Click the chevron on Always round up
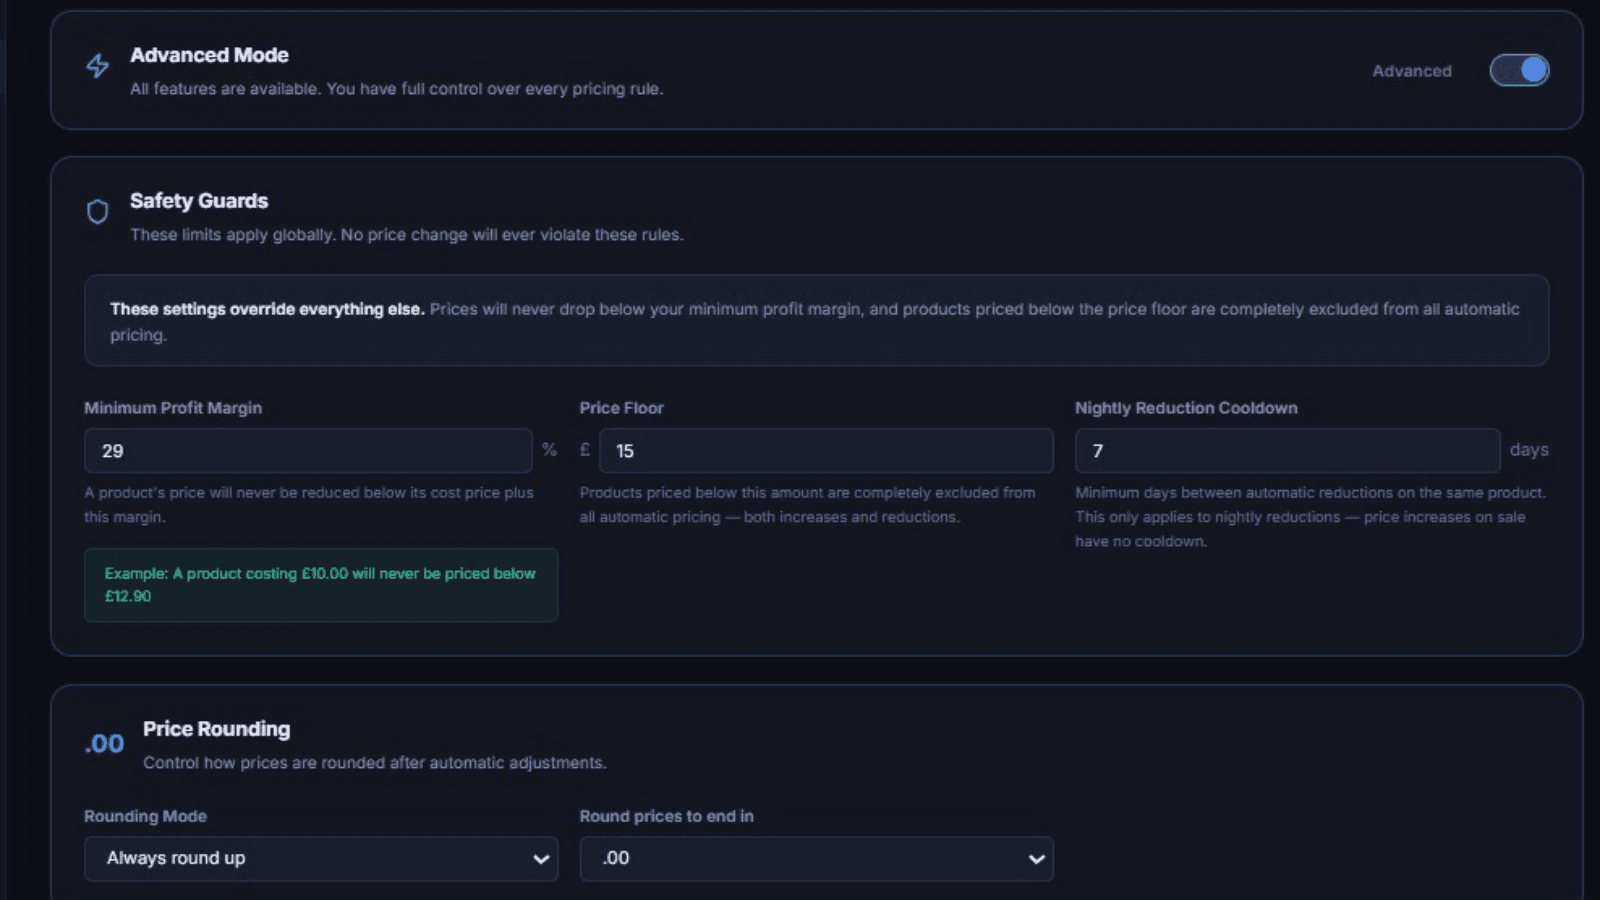 click(x=541, y=859)
